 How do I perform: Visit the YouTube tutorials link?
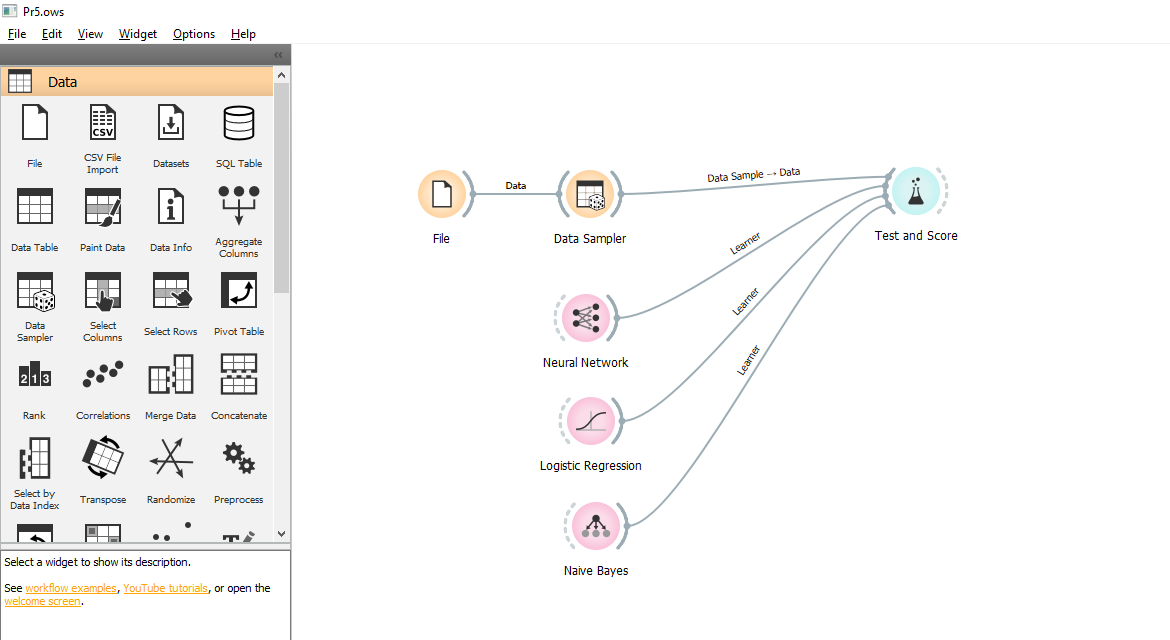pyautogui.click(x=164, y=587)
